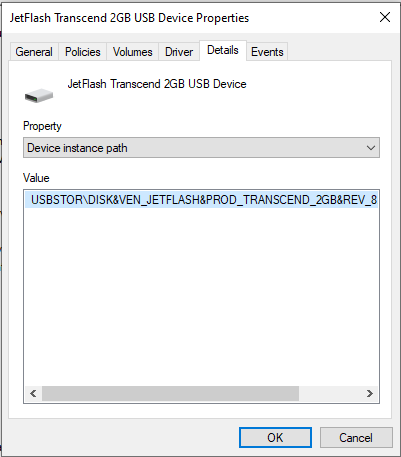Click the JetFlash Transcend 2GB USB Device label
401x457 pixels.
[x=157, y=84]
